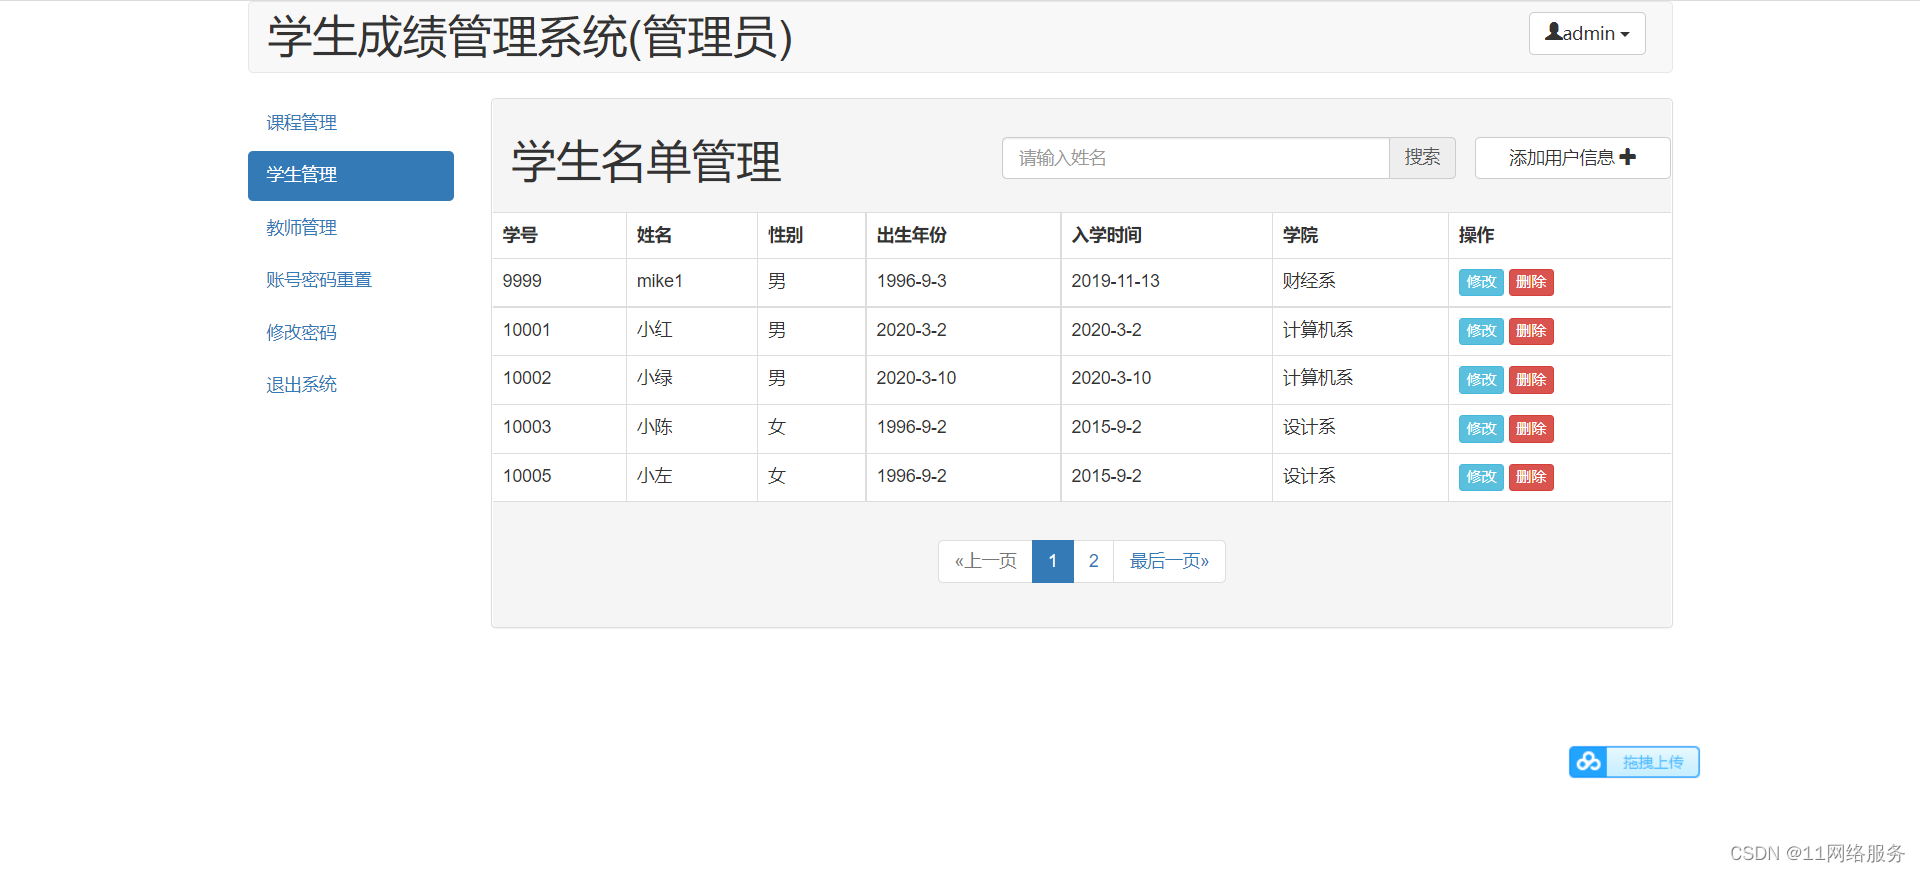Click 删除 for student 小左
The width and height of the screenshot is (1920, 872).
point(1531,477)
